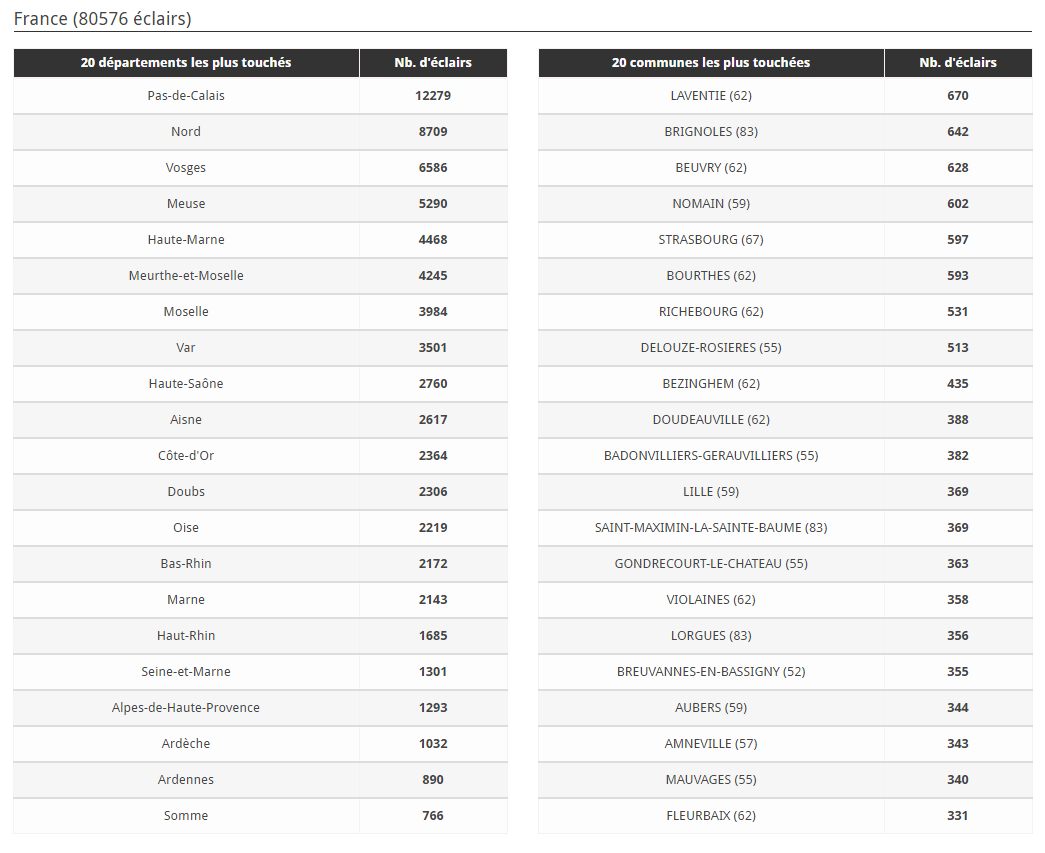
Task: Click the '20 communes les plus touchées' header
Action: point(711,63)
